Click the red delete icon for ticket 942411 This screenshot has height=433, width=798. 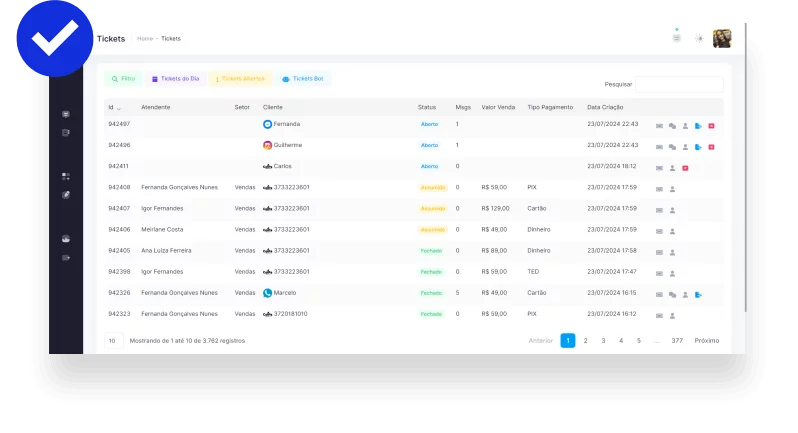pos(685,168)
